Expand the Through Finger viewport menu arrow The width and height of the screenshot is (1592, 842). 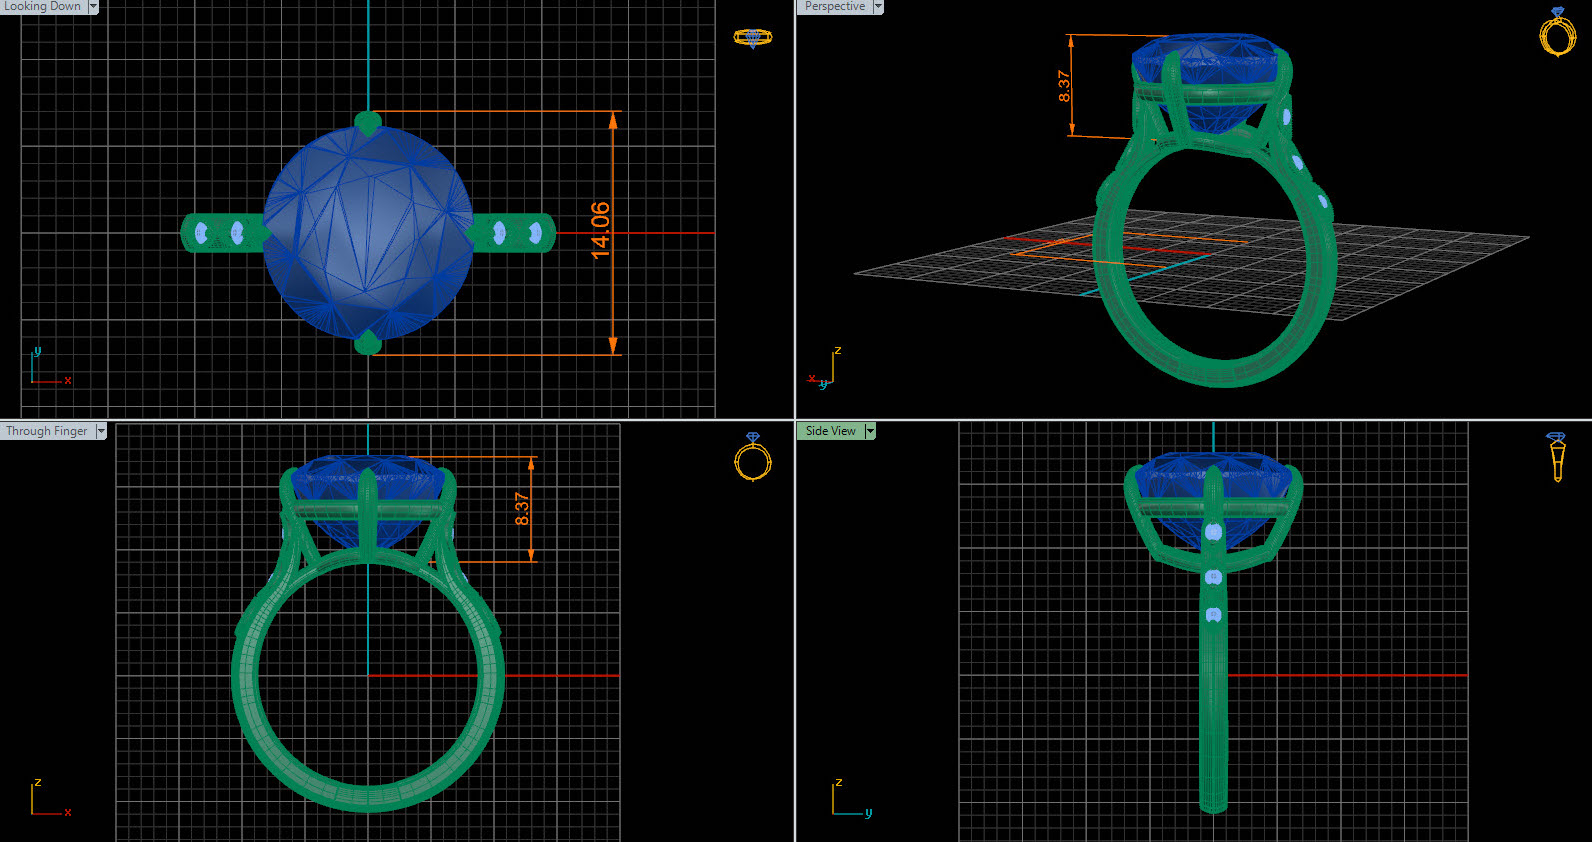[101, 431]
